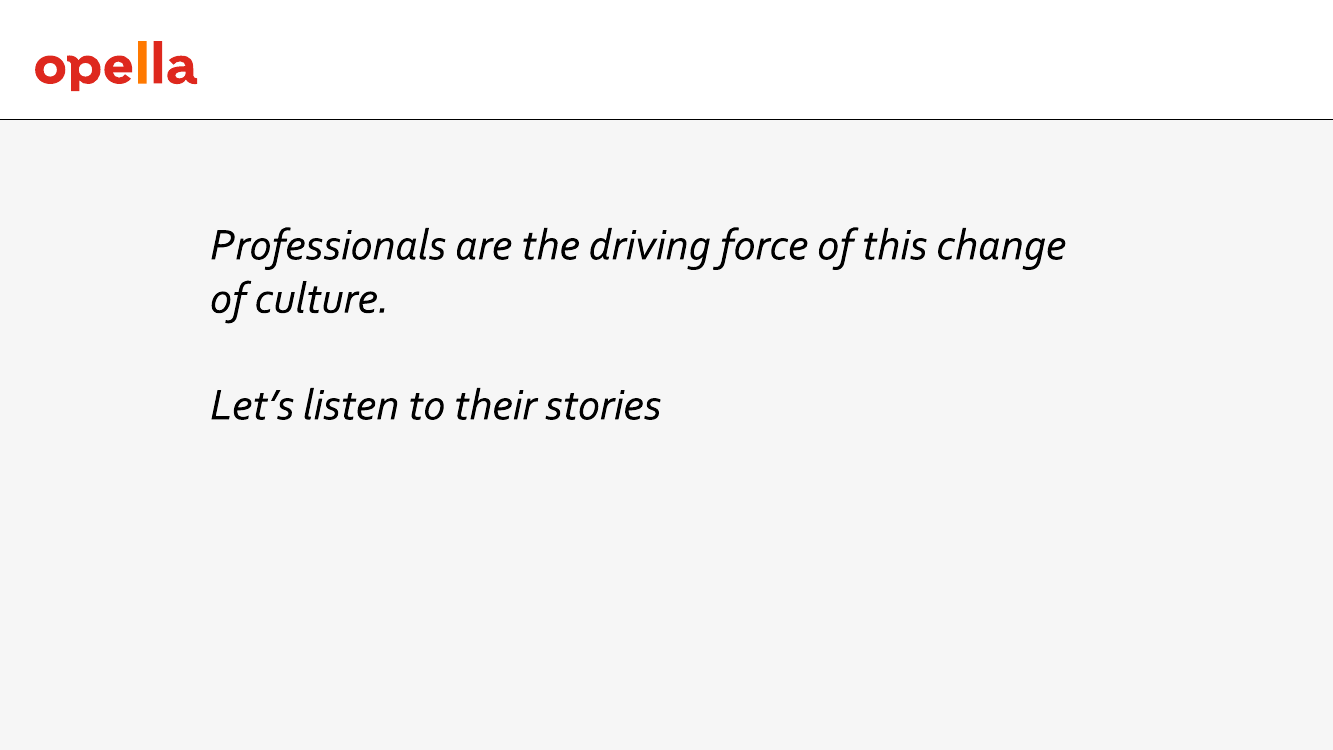1333x750 pixels.
Task: Click the "Let's listen to their stories" line
Action: pos(436,405)
